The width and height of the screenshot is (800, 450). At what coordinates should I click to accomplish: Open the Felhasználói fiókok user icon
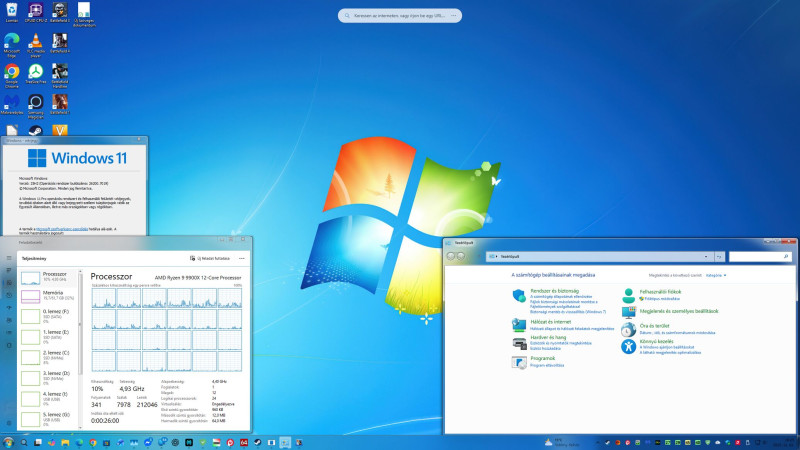click(x=629, y=295)
